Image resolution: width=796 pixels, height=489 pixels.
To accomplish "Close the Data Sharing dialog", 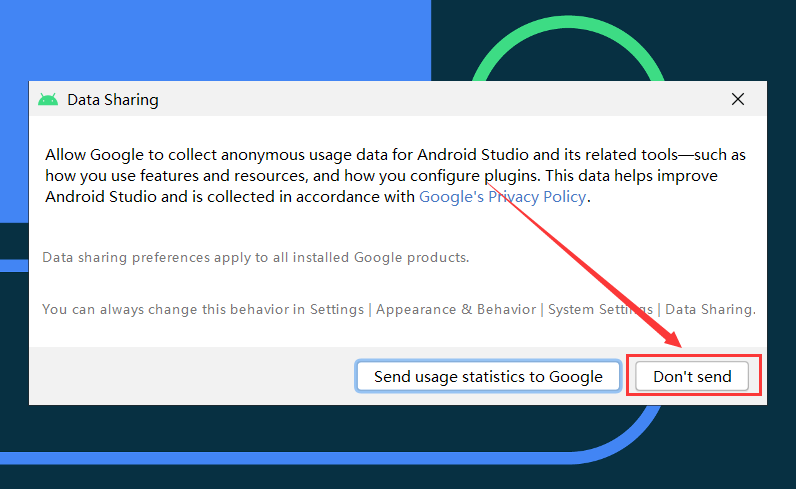I will tap(738, 99).
